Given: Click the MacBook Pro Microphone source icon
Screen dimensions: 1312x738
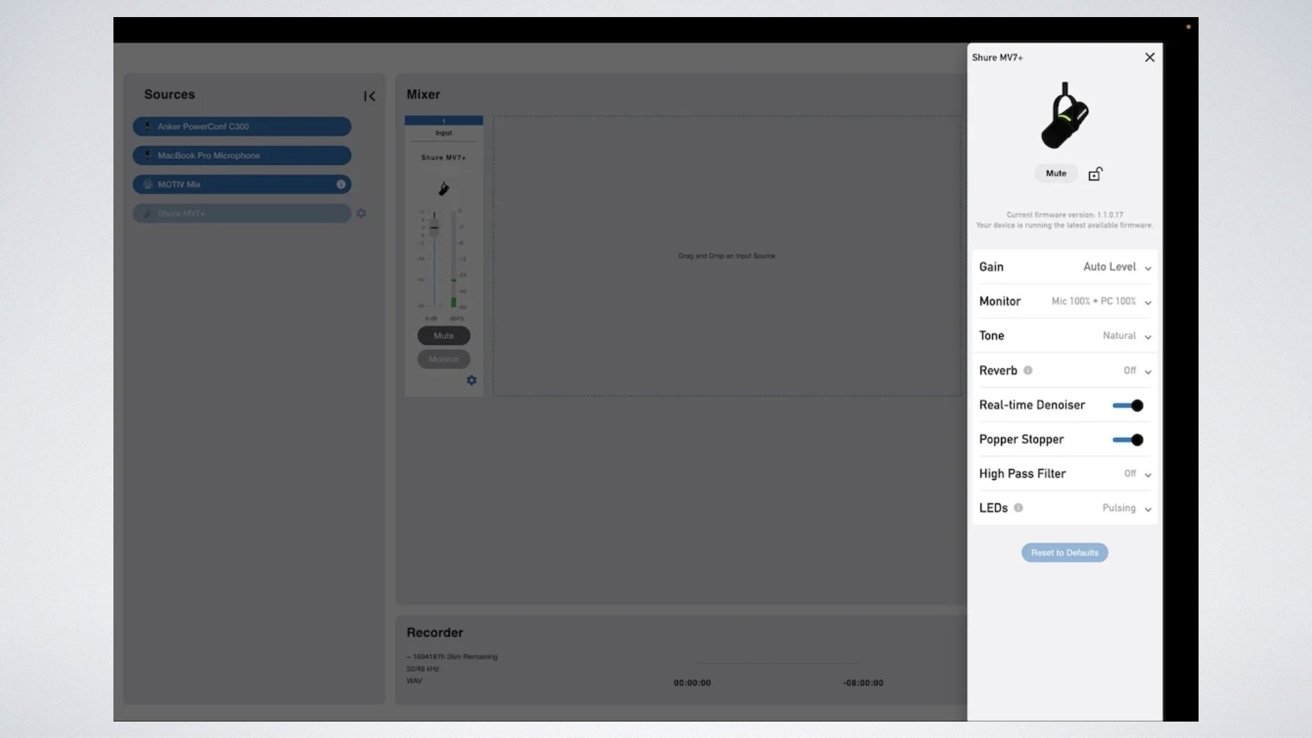Looking at the screenshot, I should click(x=147, y=156).
